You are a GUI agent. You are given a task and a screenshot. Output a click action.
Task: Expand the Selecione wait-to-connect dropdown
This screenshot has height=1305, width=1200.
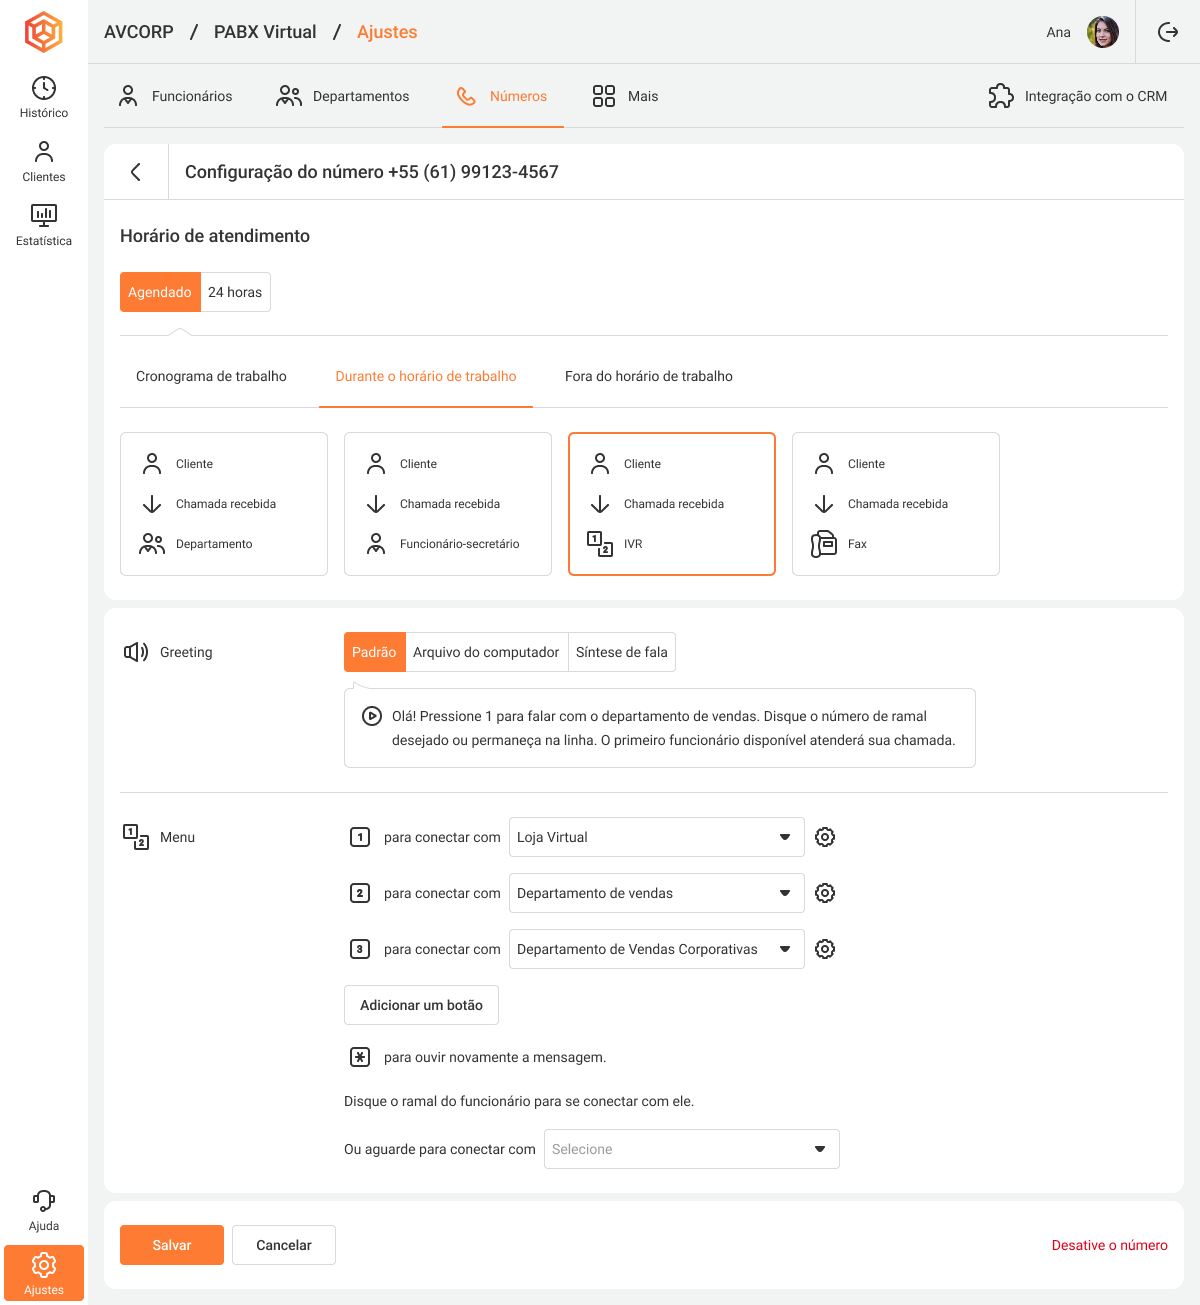(x=691, y=1149)
